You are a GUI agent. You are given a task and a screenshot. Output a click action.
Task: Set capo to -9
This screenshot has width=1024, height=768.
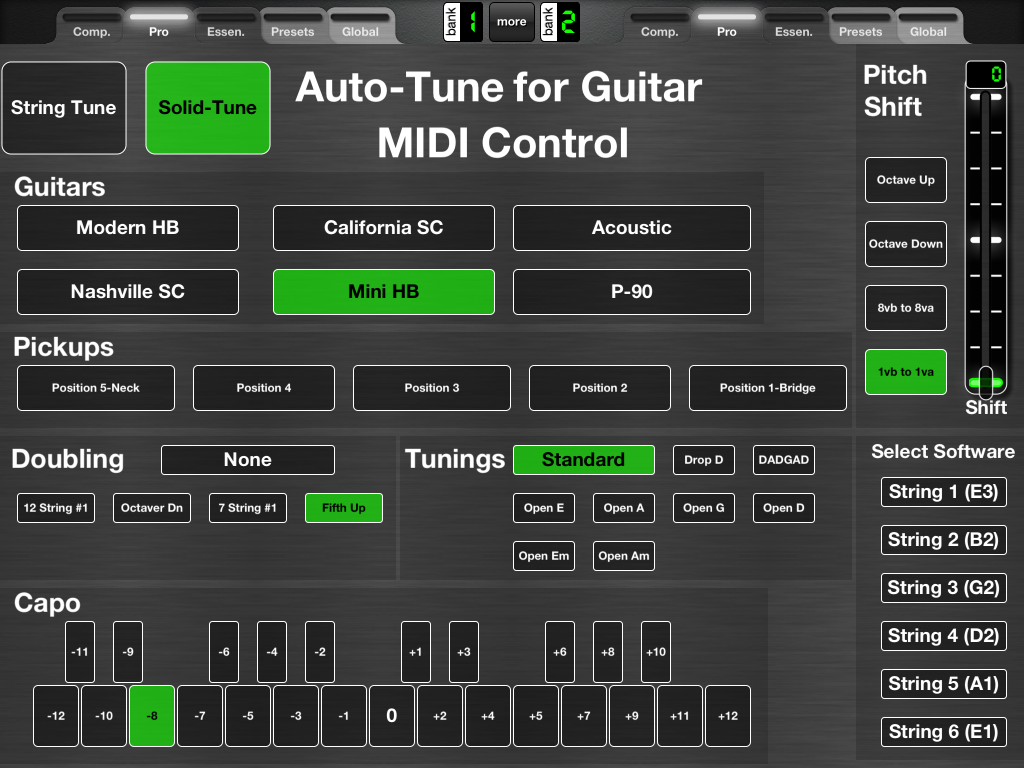pyautogui.click(x=128, y=652)
